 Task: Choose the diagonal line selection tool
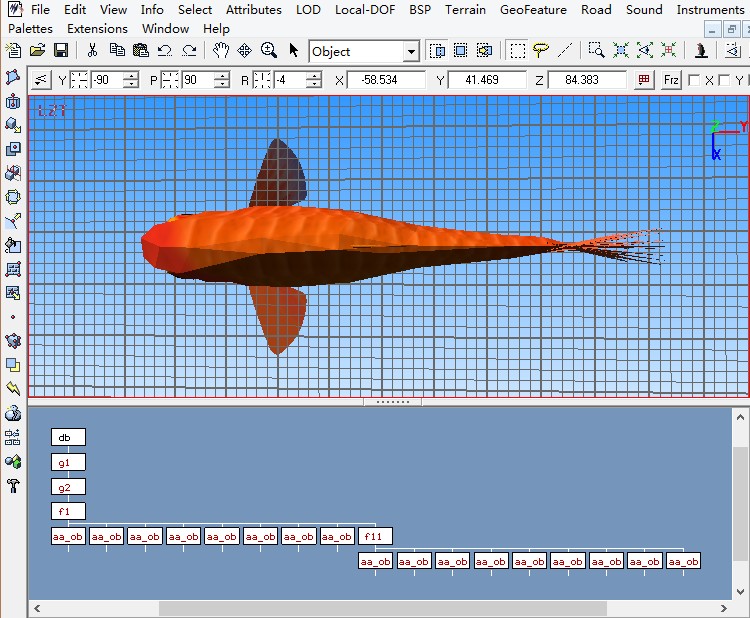click(x=565, y=50)
